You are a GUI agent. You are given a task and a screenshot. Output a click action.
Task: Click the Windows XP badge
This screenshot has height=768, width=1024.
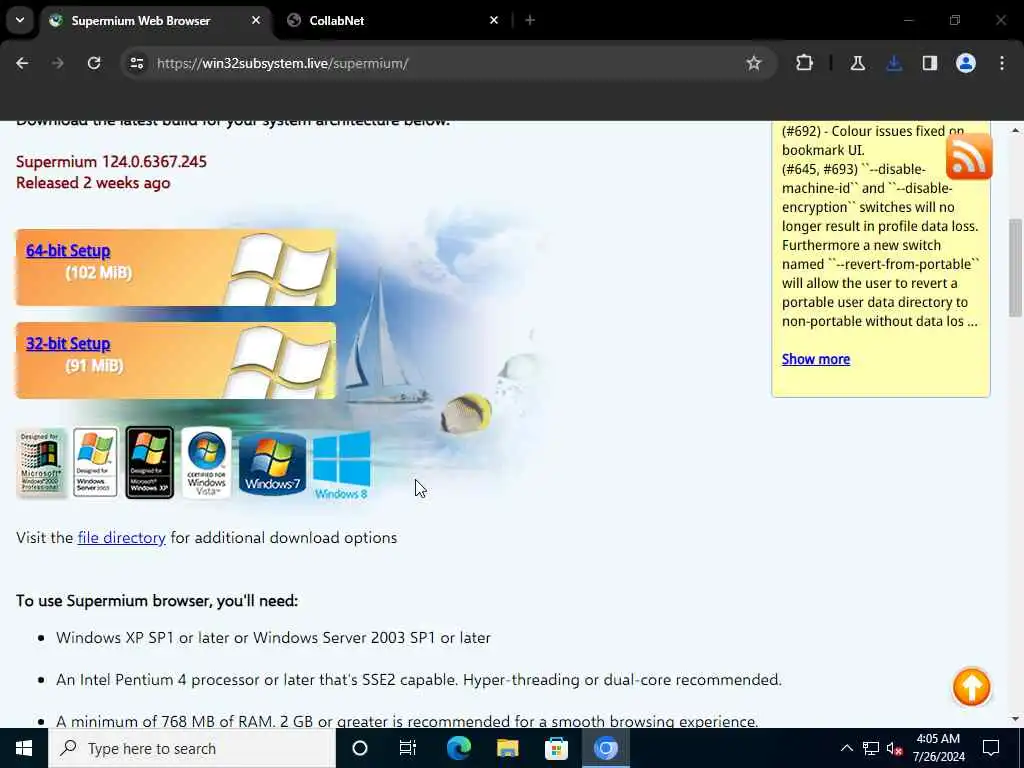(150, 462)
